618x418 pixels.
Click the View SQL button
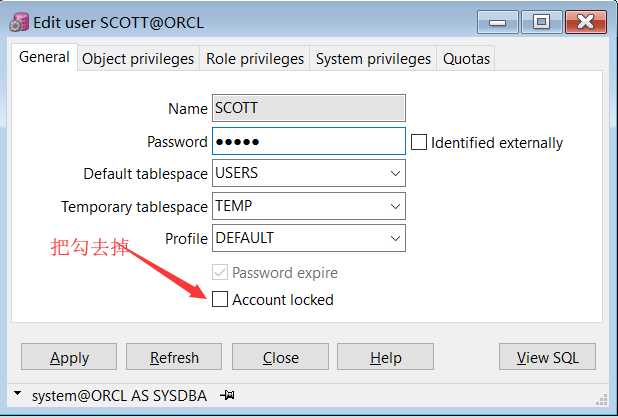click(x=547, y=357)
